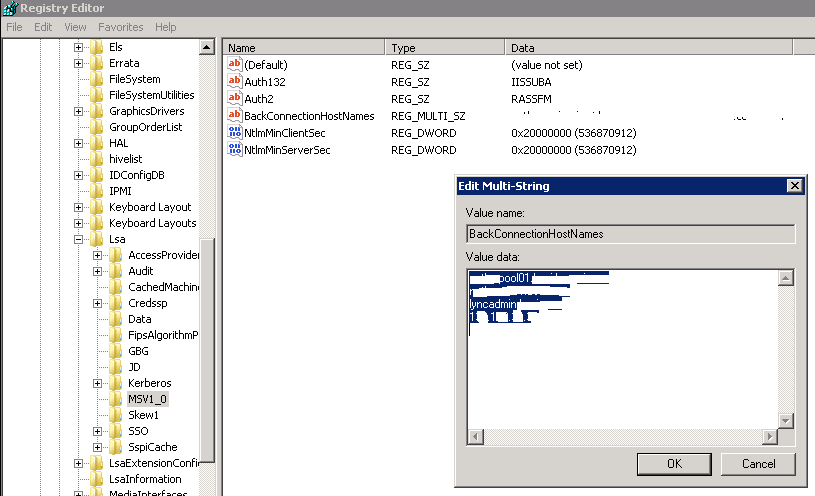Click the Auth2 string value icon

235,99
